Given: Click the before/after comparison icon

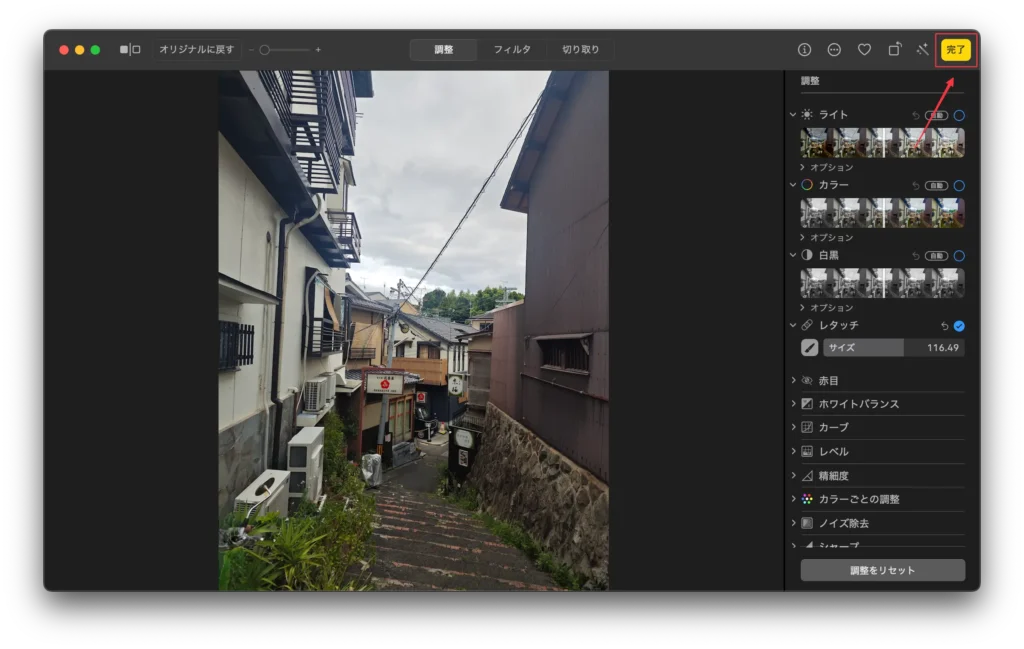Looking at the screenshot, I should coord(130,49).
